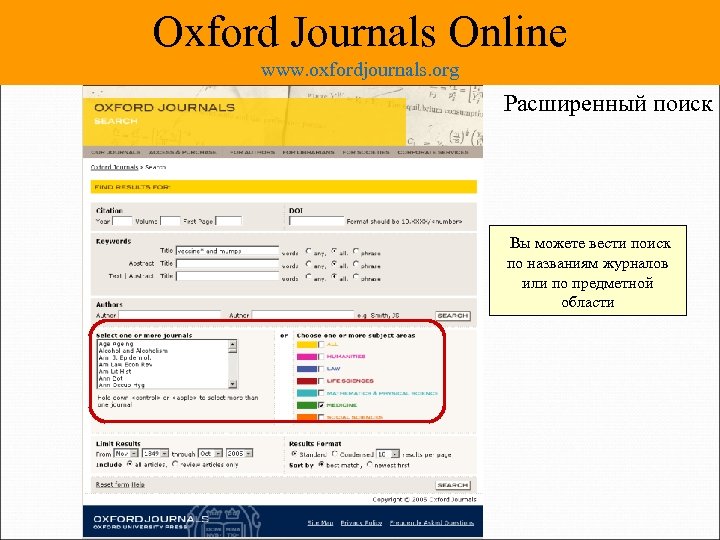
Task: Click the green Medicine color swatch
Action: [307, 405]
